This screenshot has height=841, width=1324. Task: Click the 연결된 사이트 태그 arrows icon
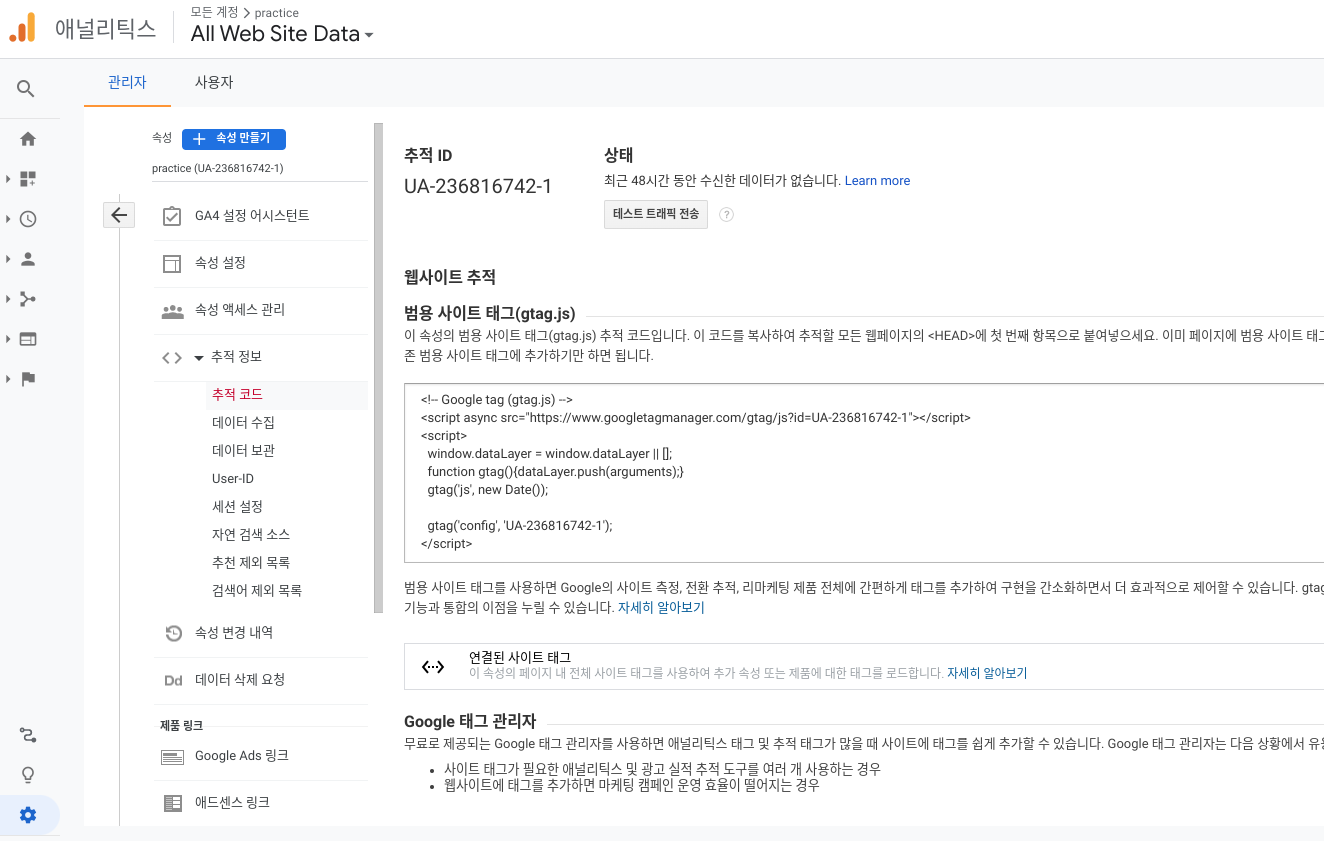[x=433, y=667]
